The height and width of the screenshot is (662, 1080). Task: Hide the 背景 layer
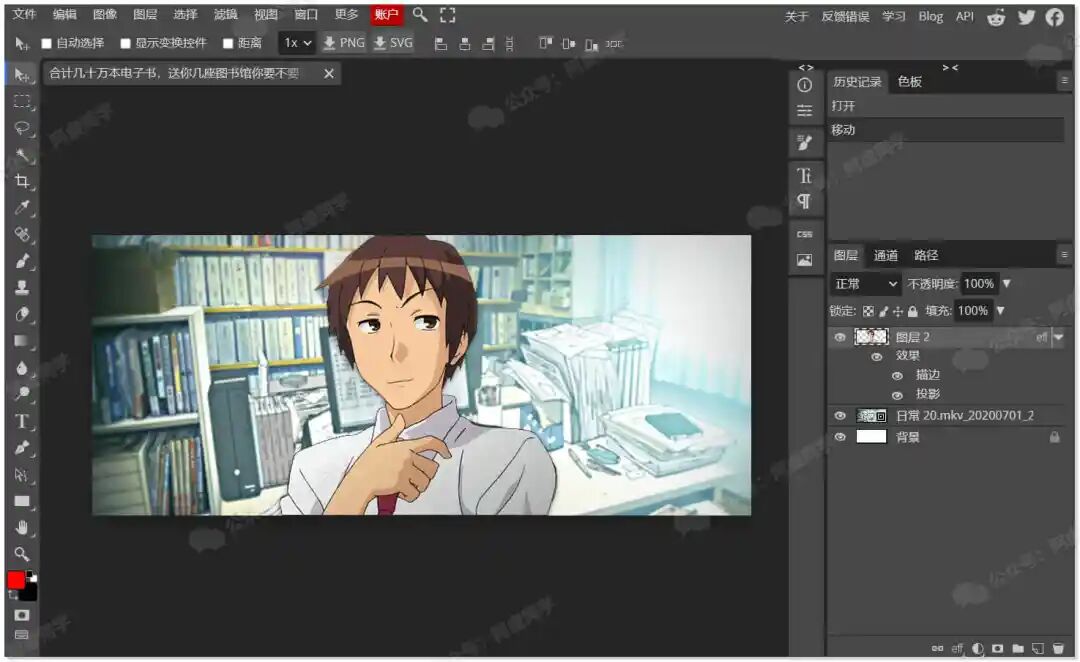pyautogui.click(x=840, y=437)
